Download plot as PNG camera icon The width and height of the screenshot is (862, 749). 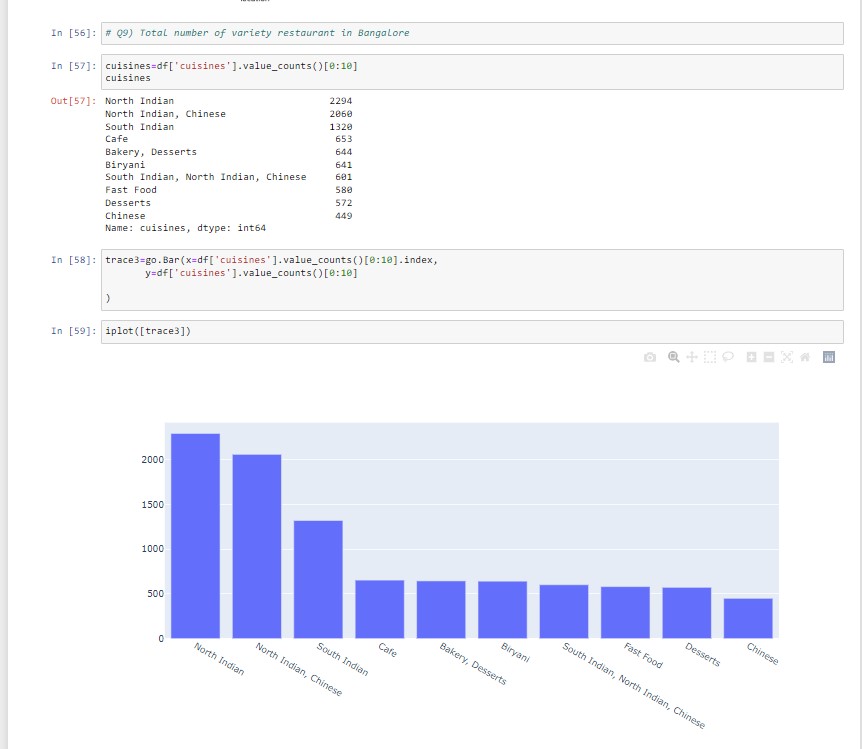click(650, 357)
